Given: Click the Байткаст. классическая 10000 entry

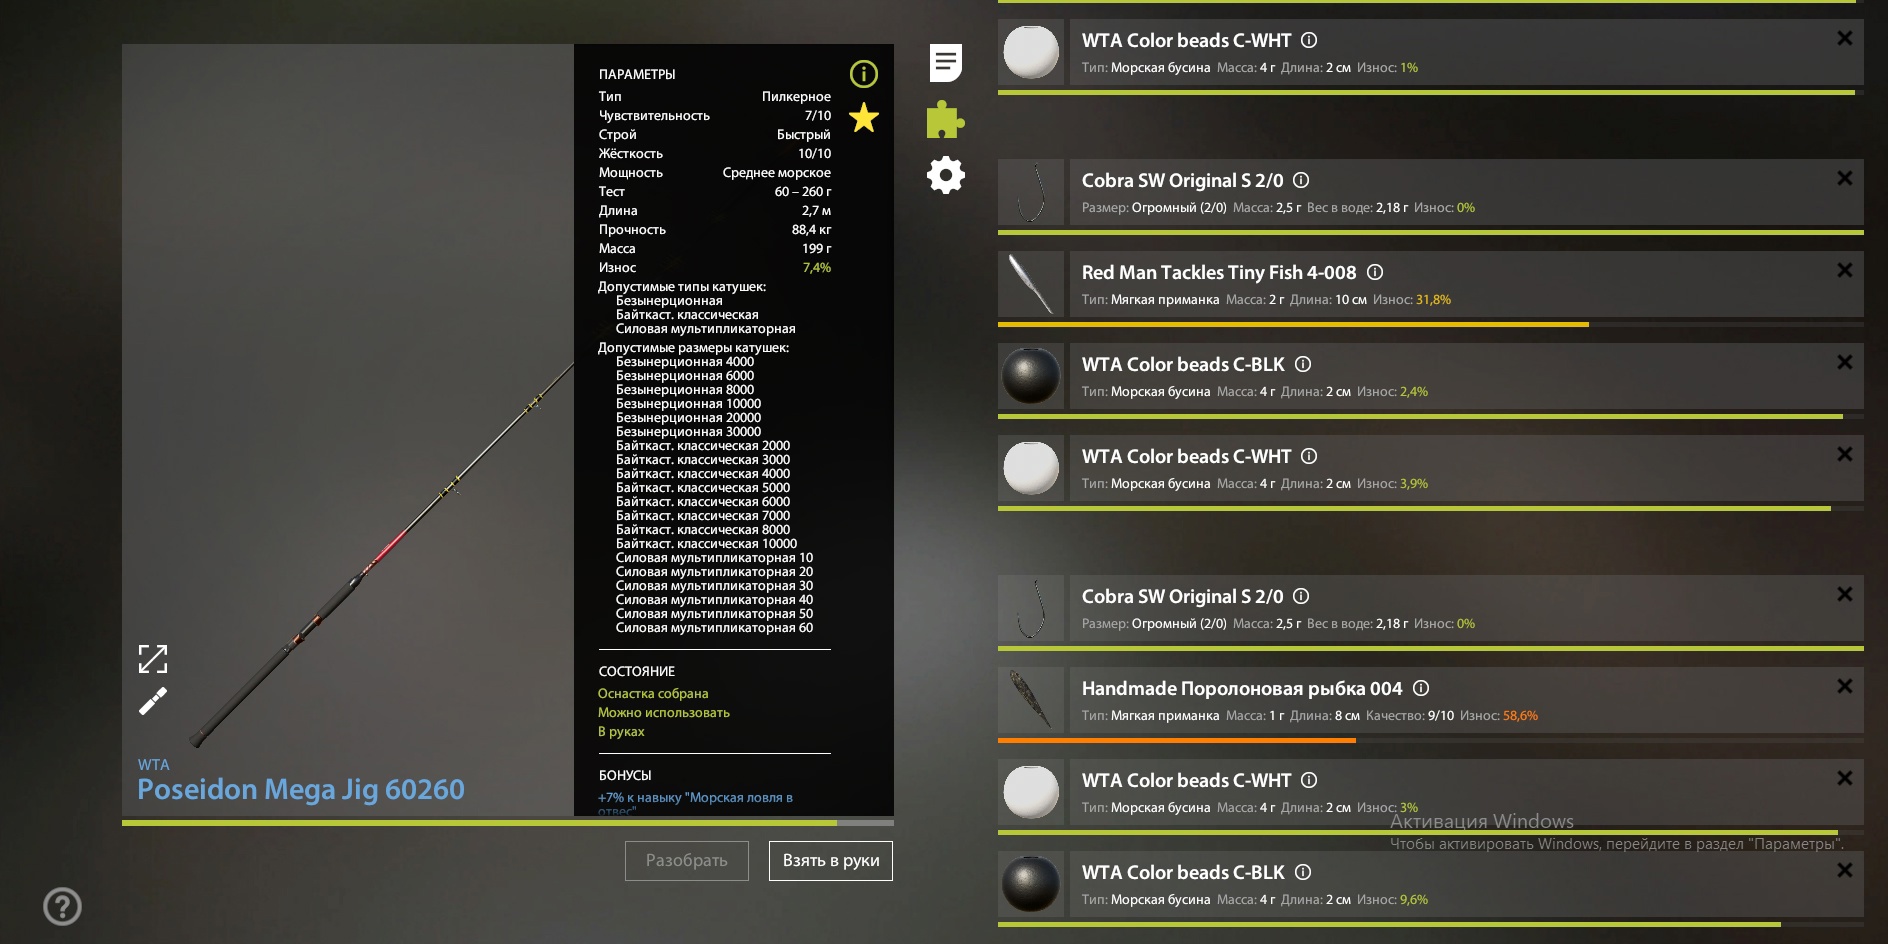Looking at the screenshot, I should (706, 544).
